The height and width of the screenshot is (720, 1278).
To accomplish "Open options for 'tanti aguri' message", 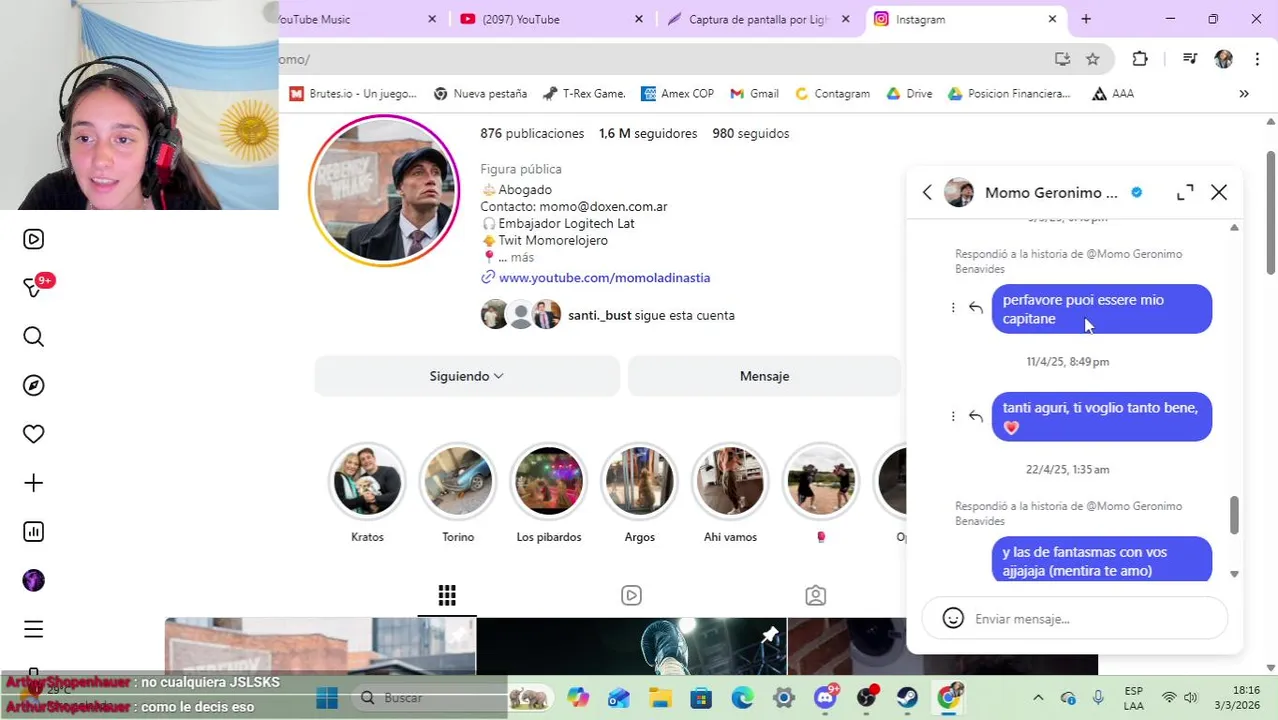I will point(953,416).
